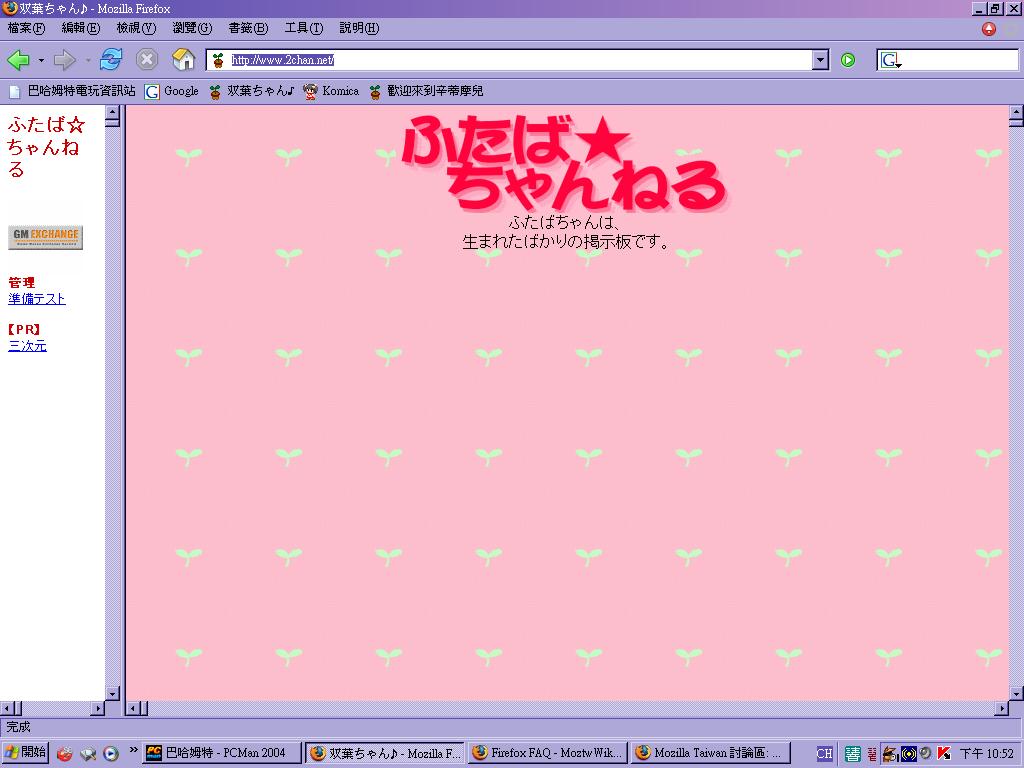Open Google search engine icon in search box
Viewport: 1024px width, 768px height.
pyautogui.click(x=890, y=61)
